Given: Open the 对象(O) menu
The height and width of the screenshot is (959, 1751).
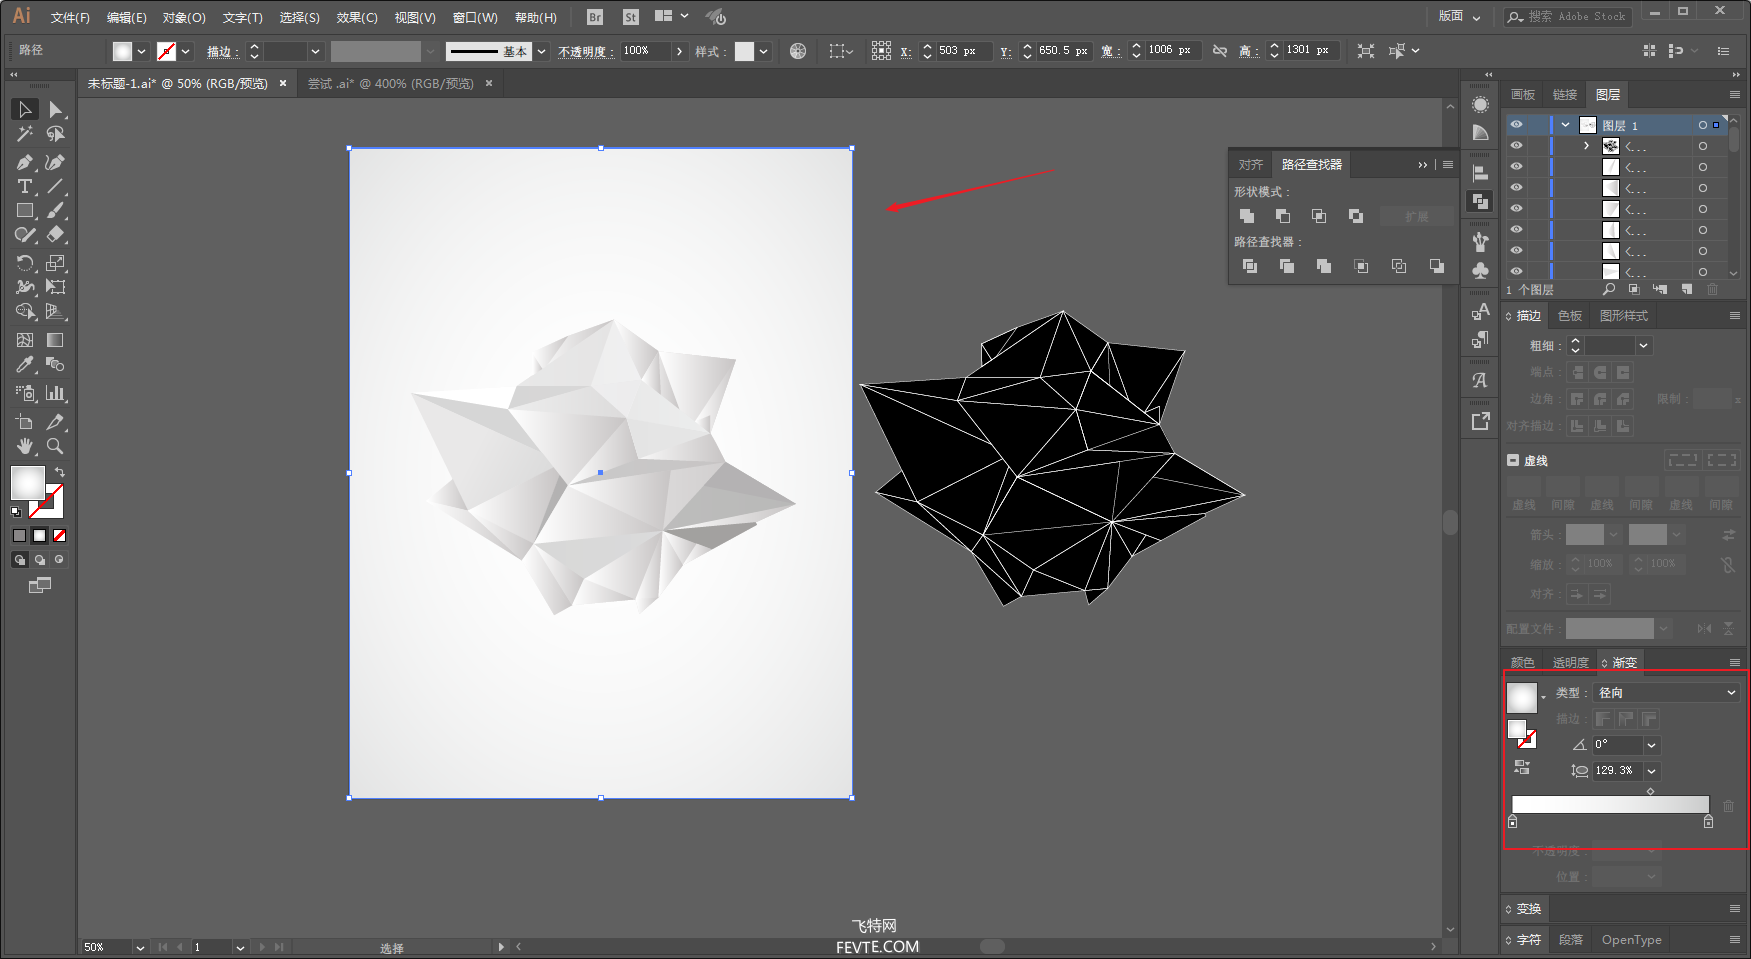Looking at the screenshot, I should 184,18.
